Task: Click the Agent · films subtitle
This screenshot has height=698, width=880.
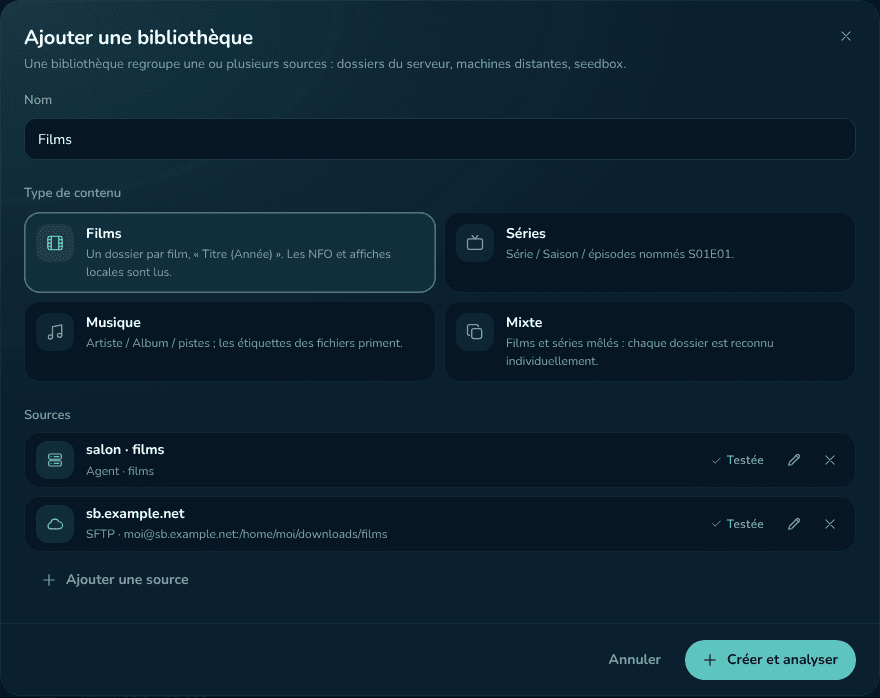Action: tap(120, 471)
